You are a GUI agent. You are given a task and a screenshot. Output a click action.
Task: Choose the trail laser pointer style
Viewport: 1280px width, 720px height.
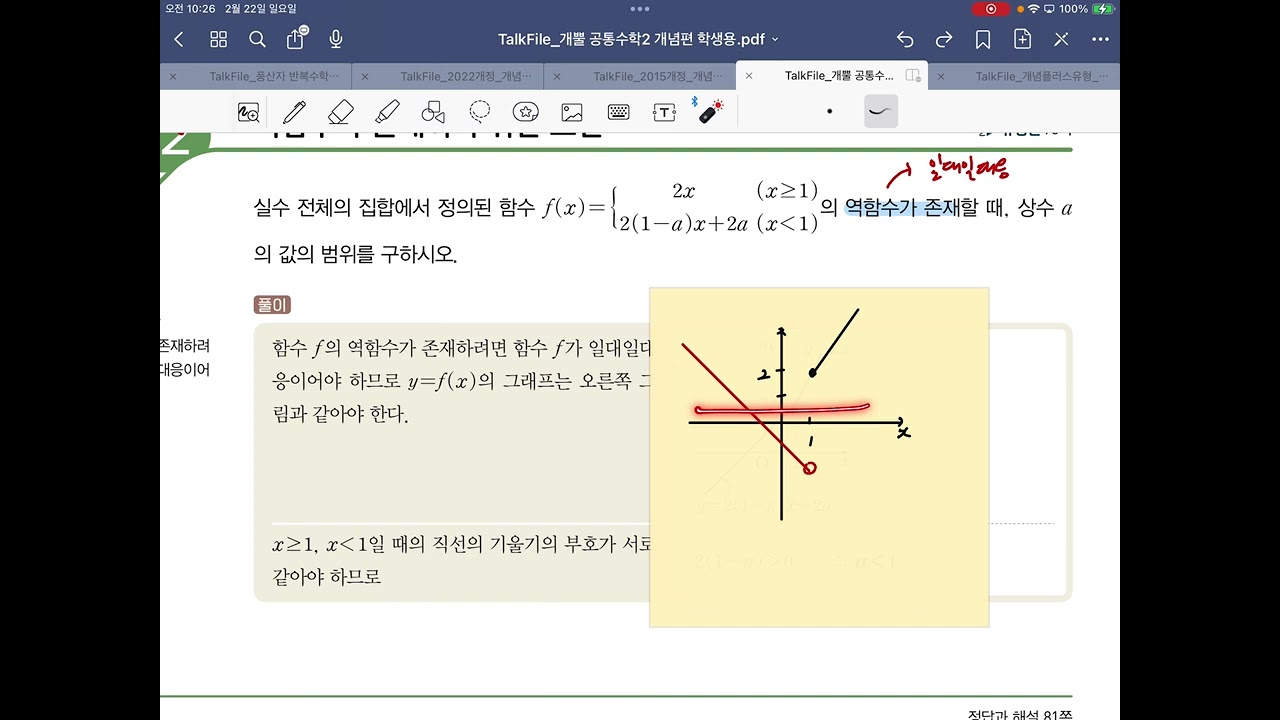coord(881,111)
